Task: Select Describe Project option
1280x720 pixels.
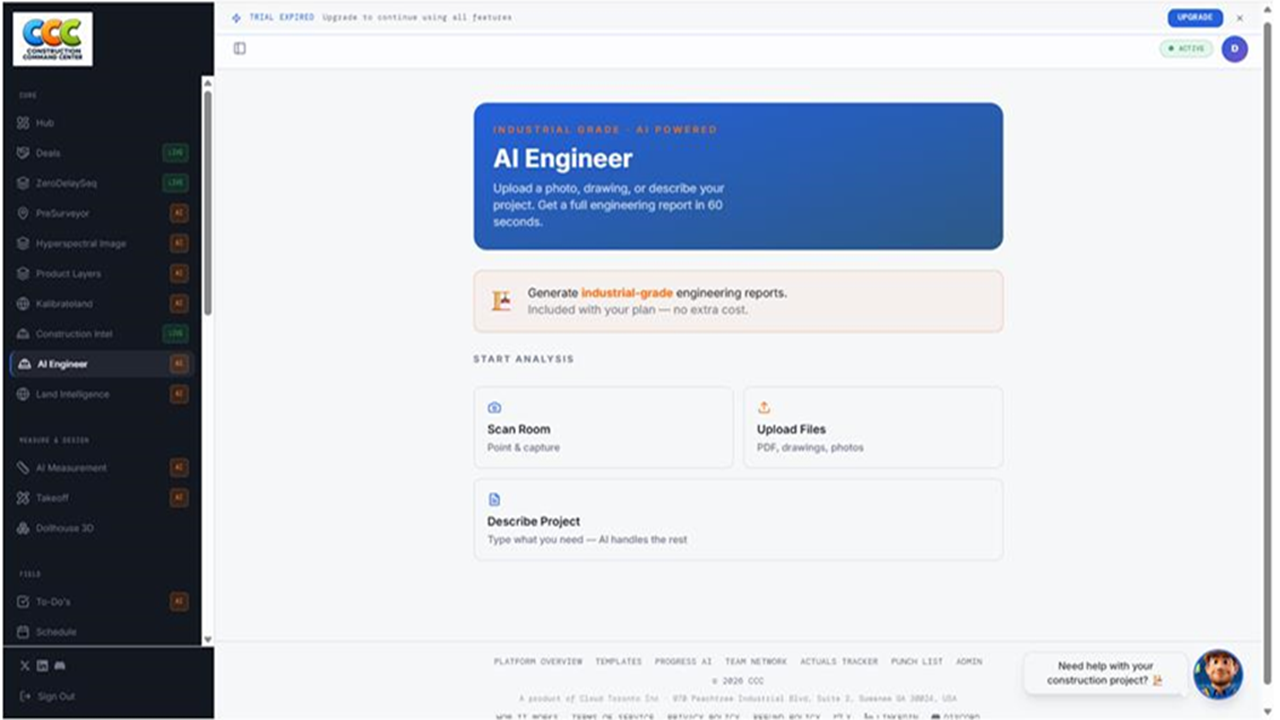Action: 738,519
